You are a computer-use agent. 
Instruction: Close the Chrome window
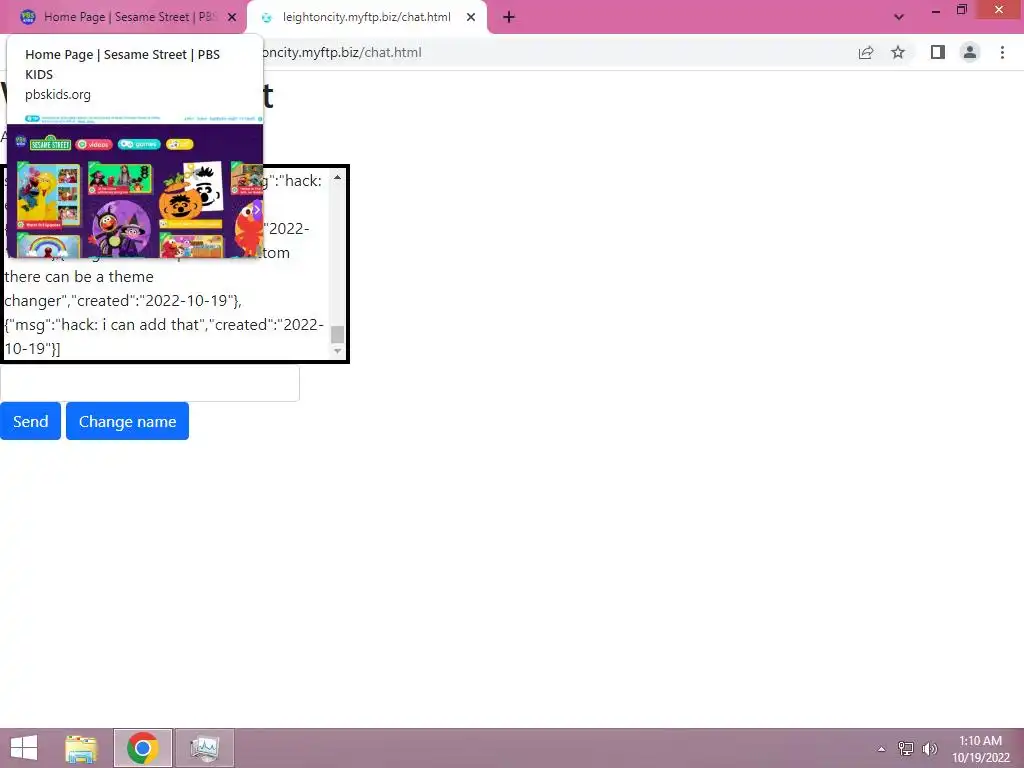pos(999,10)
